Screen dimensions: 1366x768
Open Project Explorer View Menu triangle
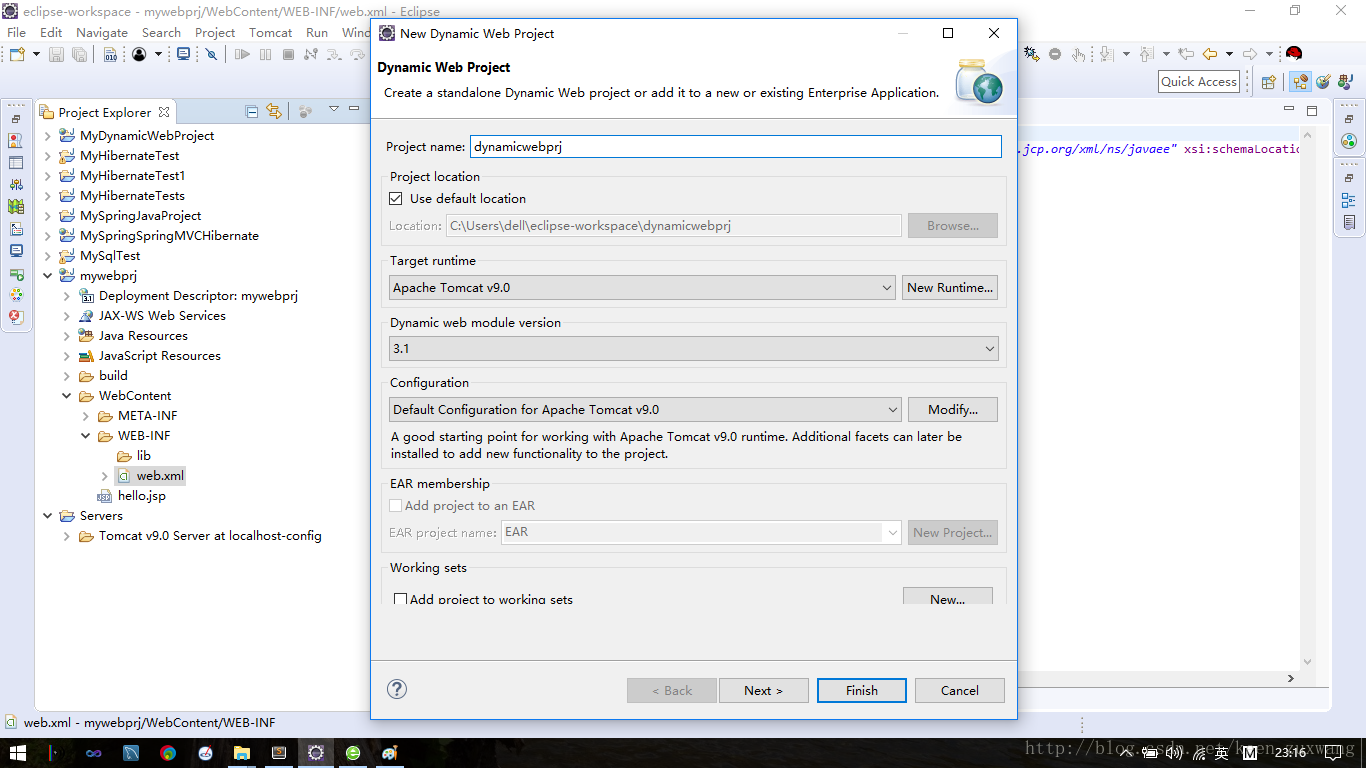334,108
